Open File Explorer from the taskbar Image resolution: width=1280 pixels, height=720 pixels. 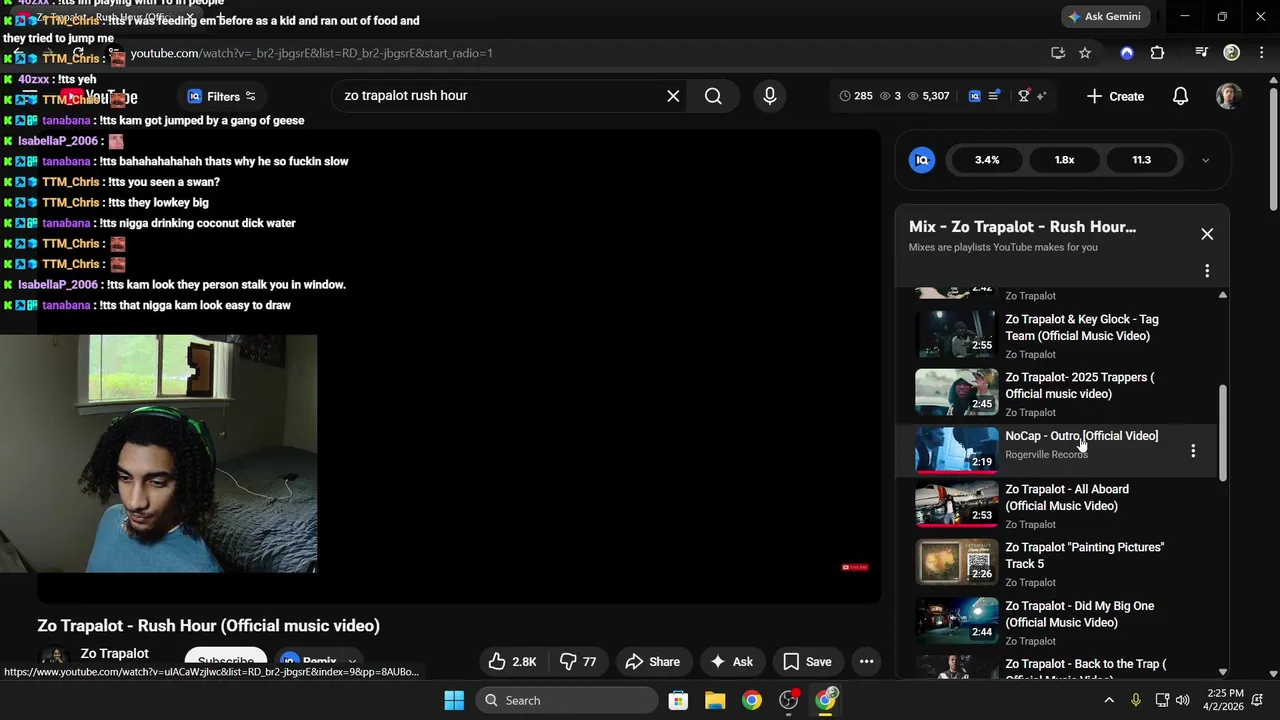click(715, 700)
